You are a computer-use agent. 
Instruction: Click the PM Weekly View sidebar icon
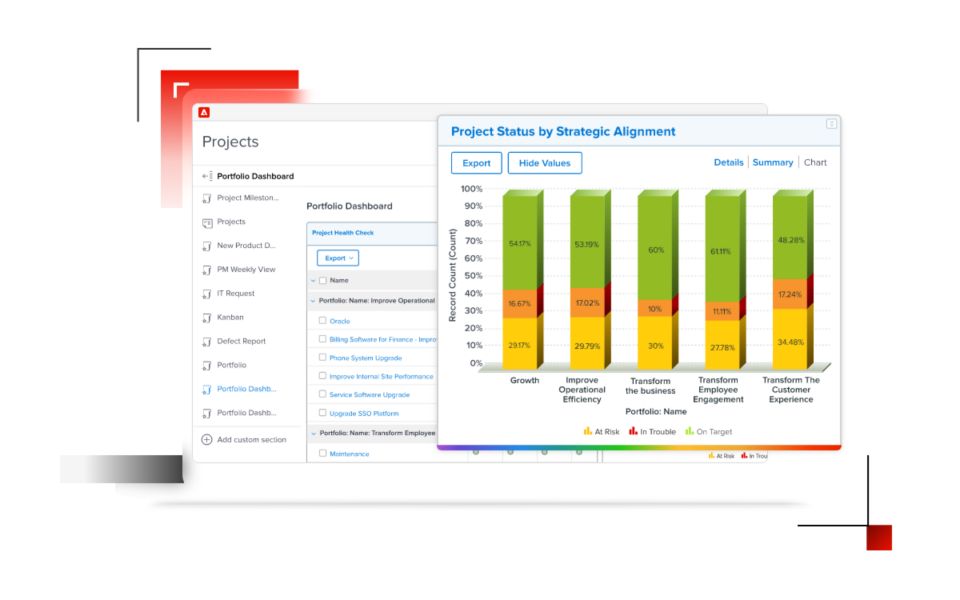click(x=207, y=269)
